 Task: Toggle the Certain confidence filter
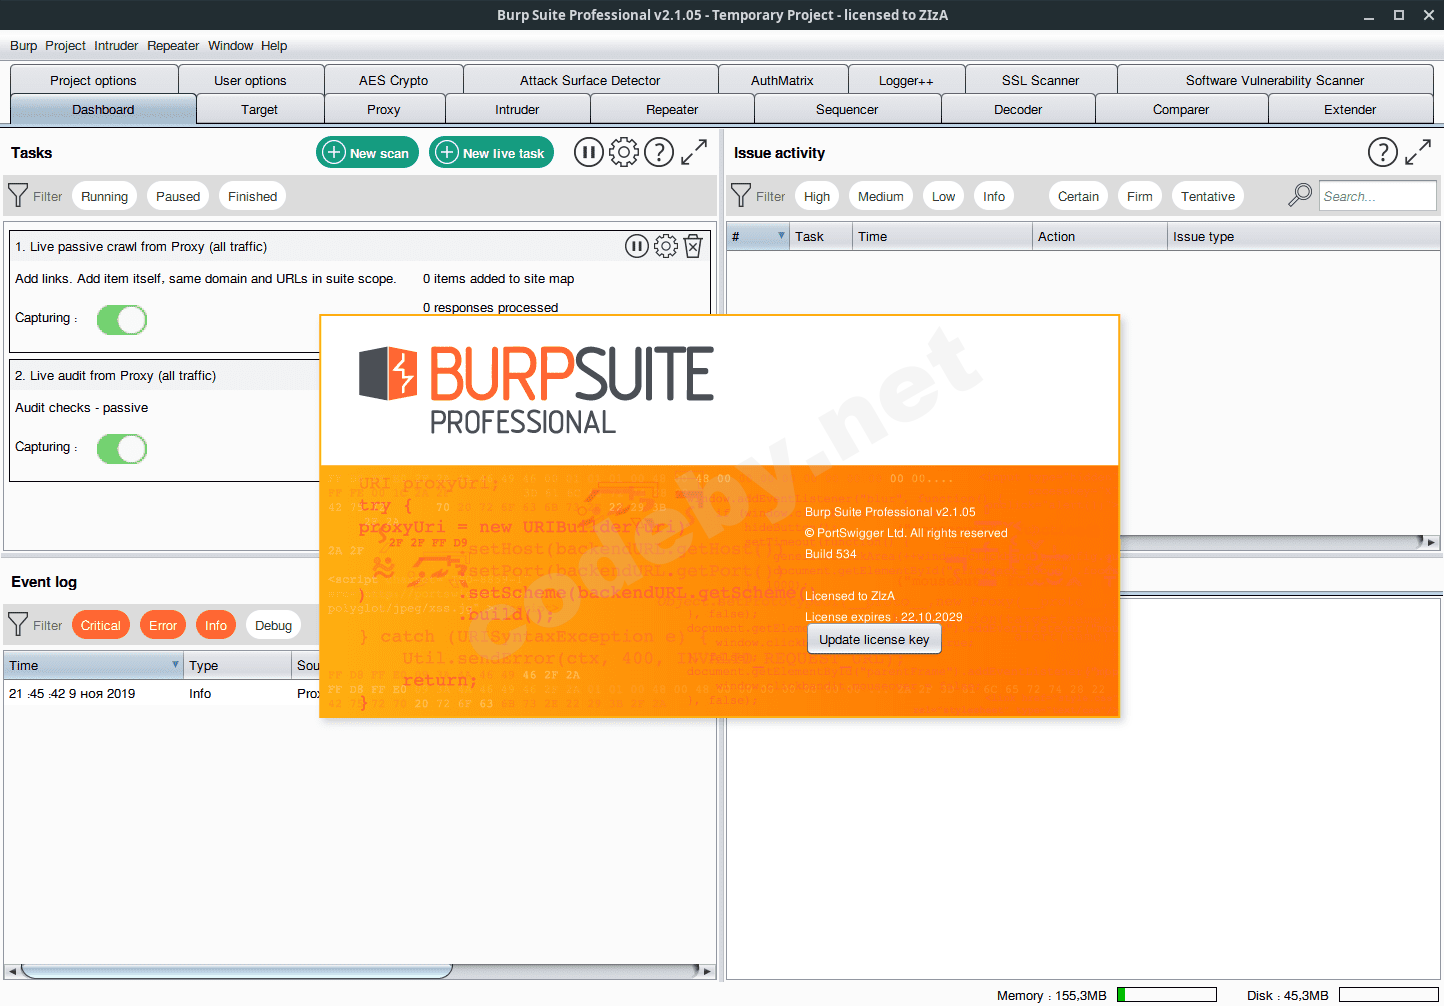[1078, 196]
